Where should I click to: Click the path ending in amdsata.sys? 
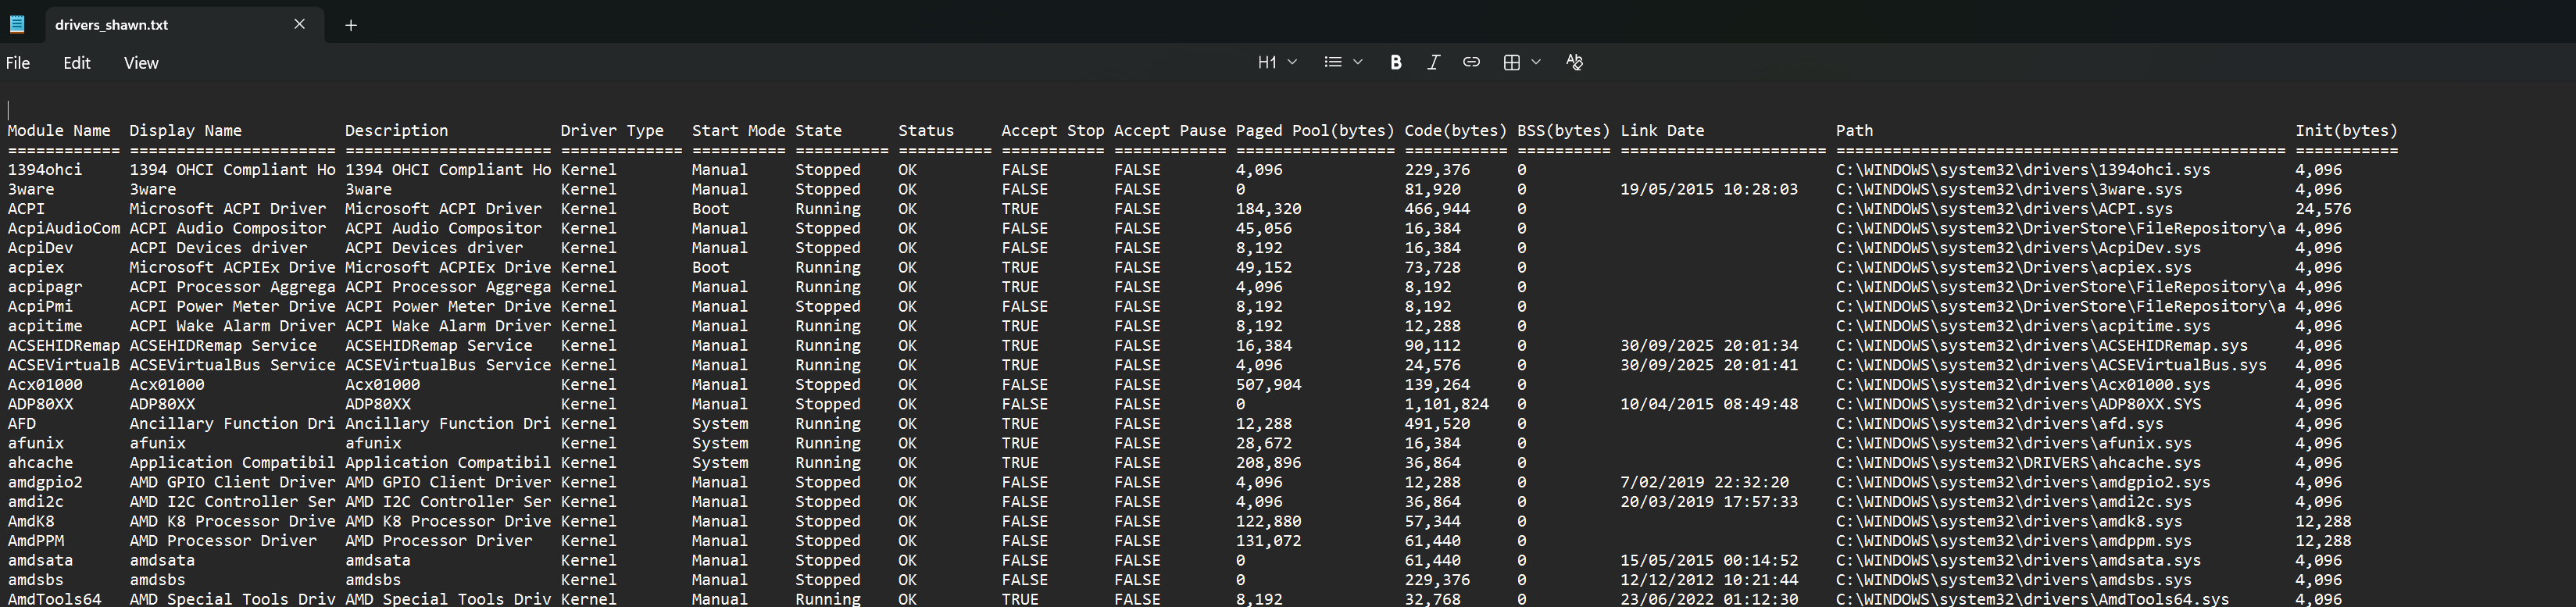coord(2018,561)
